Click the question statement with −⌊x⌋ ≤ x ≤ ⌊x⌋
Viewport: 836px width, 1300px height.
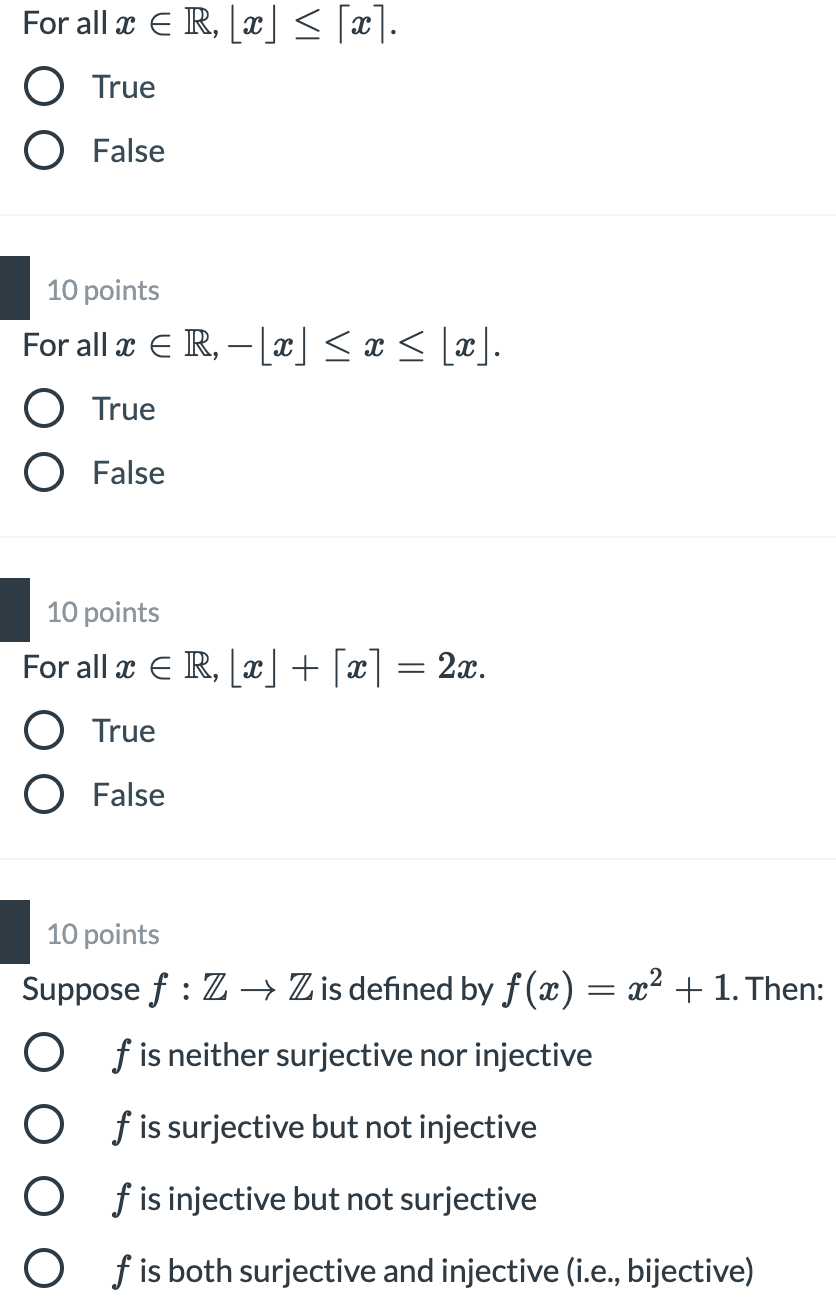(x=260, y=345)
